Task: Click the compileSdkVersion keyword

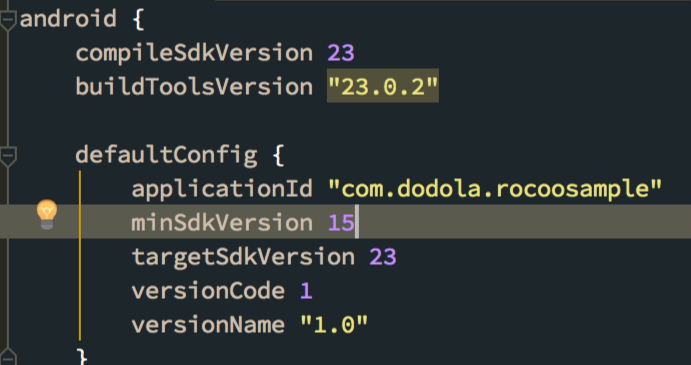Action: pyautogui.click(x=194, y=52)
